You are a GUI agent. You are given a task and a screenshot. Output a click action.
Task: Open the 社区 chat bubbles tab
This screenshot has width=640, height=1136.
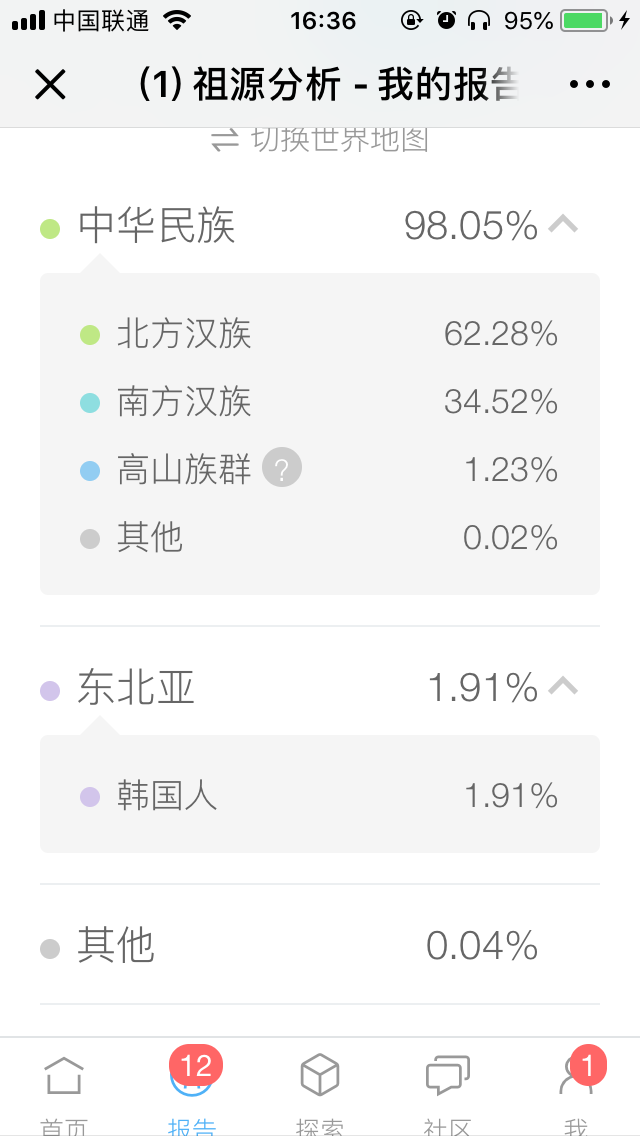click(x=448, y=1075)
